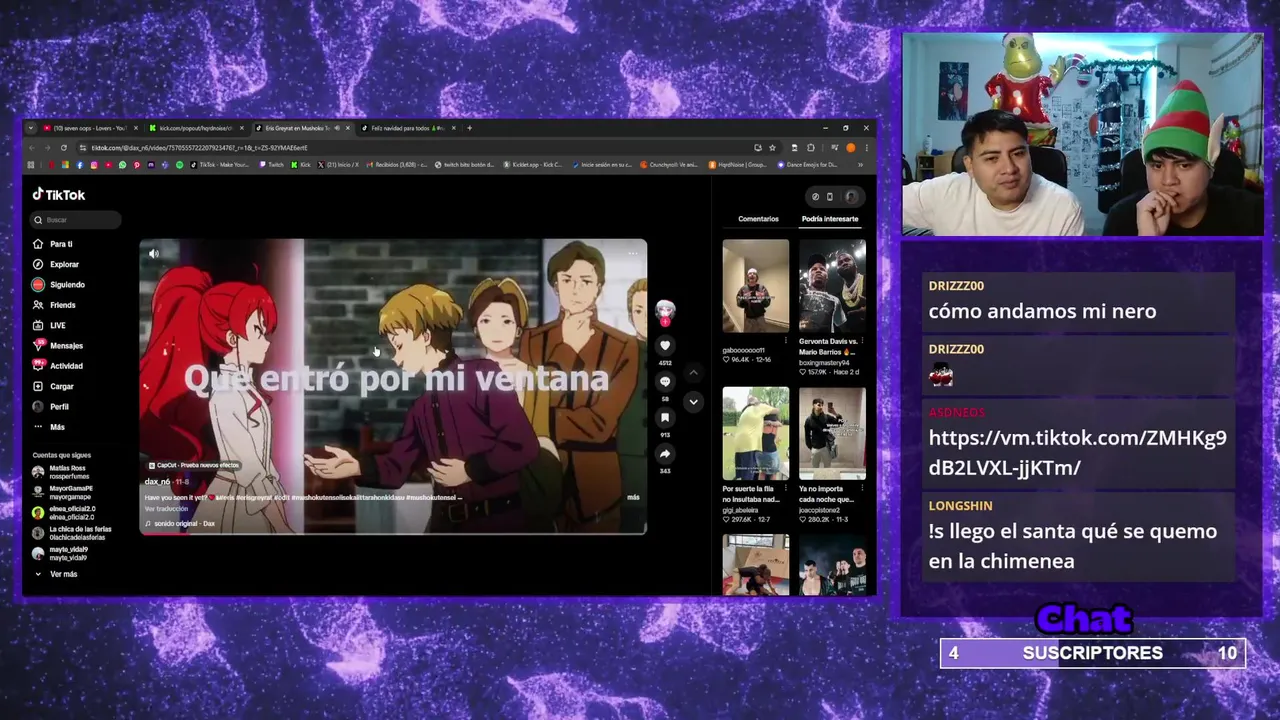Open the sonido original - Dax sound

(180, 523)
